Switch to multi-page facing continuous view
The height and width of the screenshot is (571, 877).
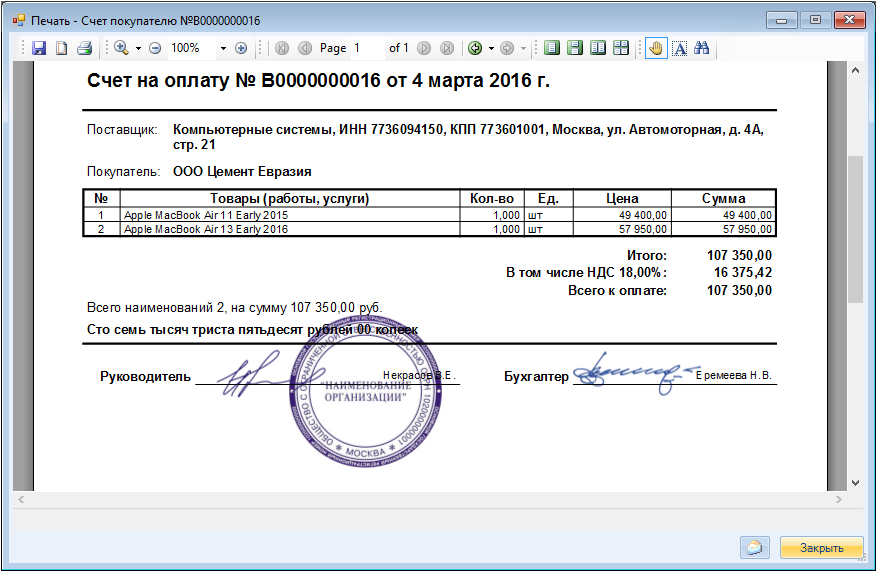[x=621, y=48]
